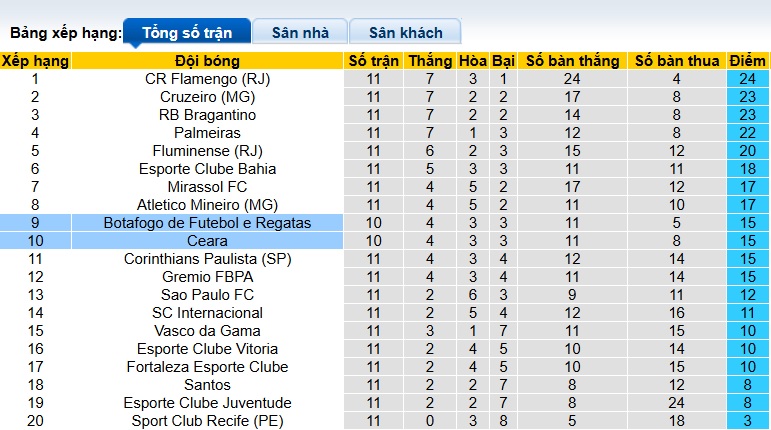
Task: Click CR Flamengo (RJ) team name
Action: click(x=207, y=79)
